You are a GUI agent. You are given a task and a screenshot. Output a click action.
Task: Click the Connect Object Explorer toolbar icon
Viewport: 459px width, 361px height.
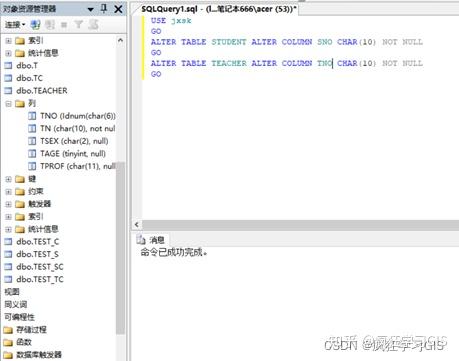tap(35, 24)
